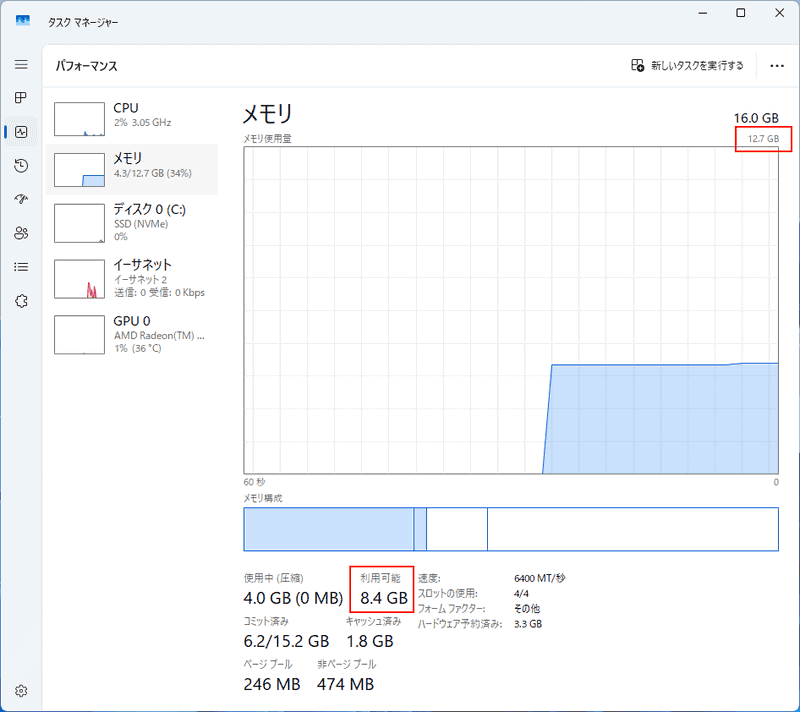The width and height of the screenshot is (800, 712).
Task: Open the Processes view
Action: 20,98
